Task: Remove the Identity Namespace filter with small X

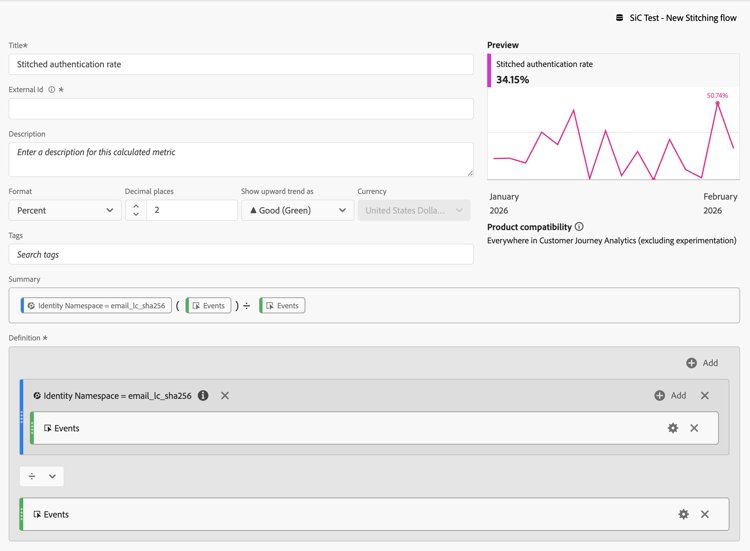Action: [225, 396]
